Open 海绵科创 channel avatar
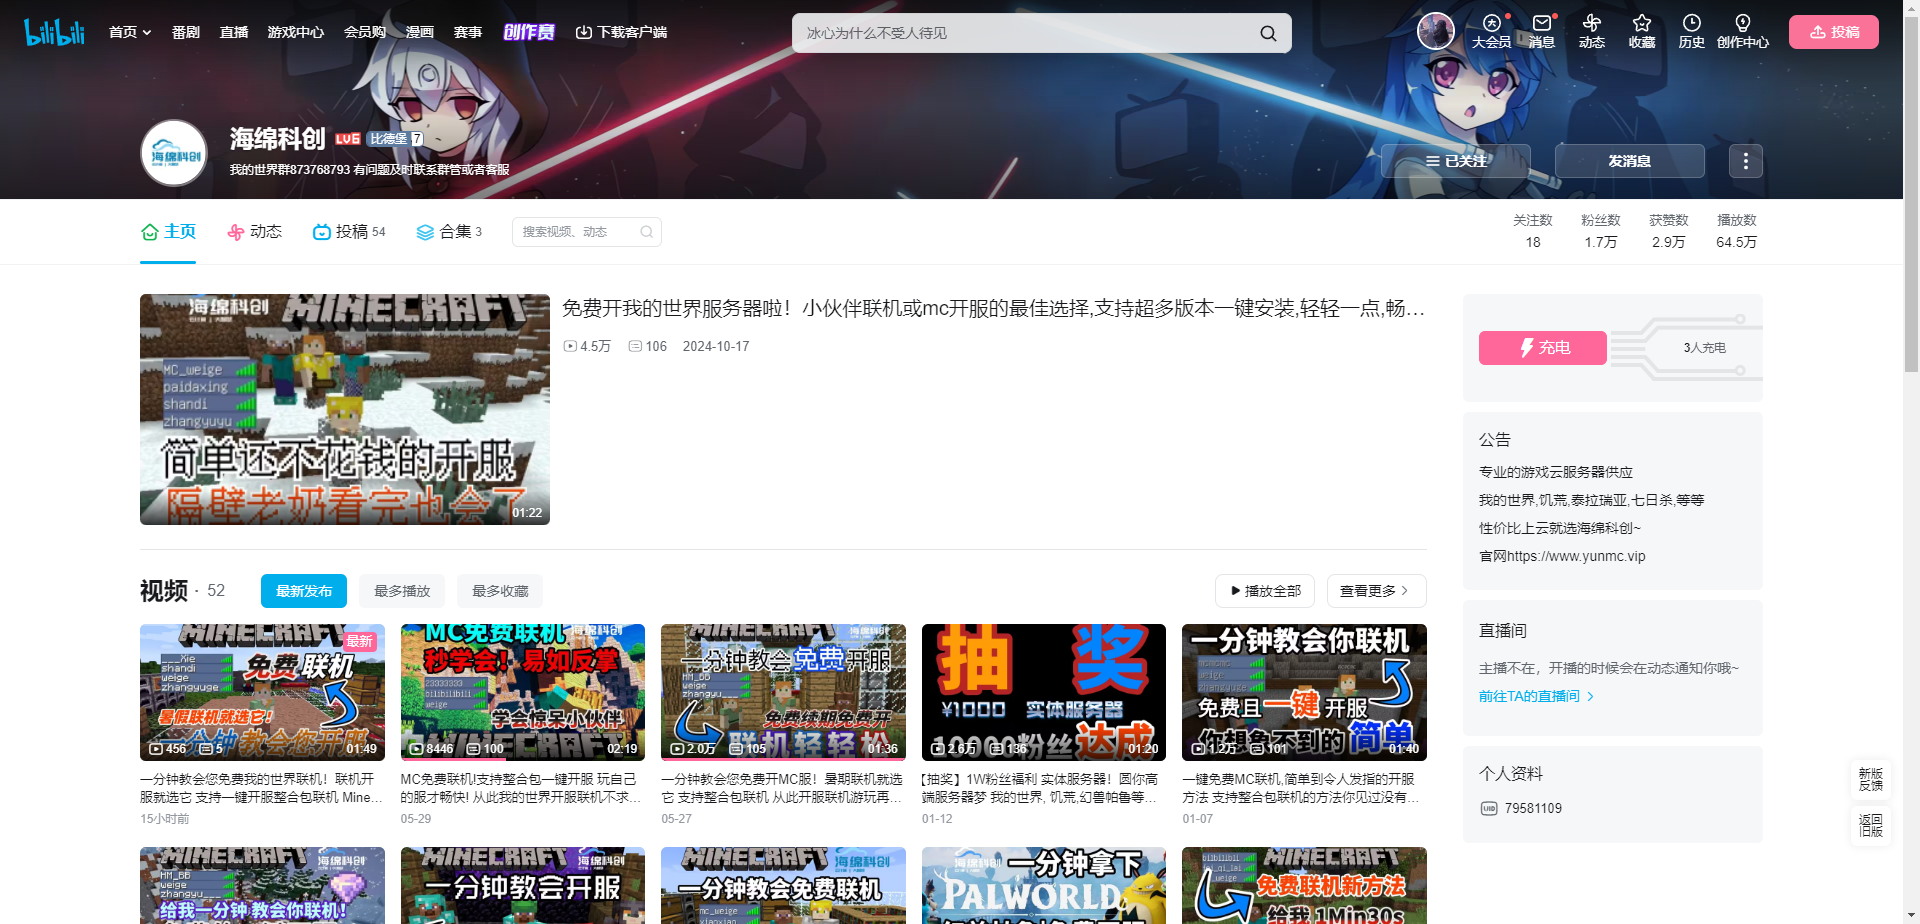This screenshot has height=924, width=1920. [x=174, y=153]
